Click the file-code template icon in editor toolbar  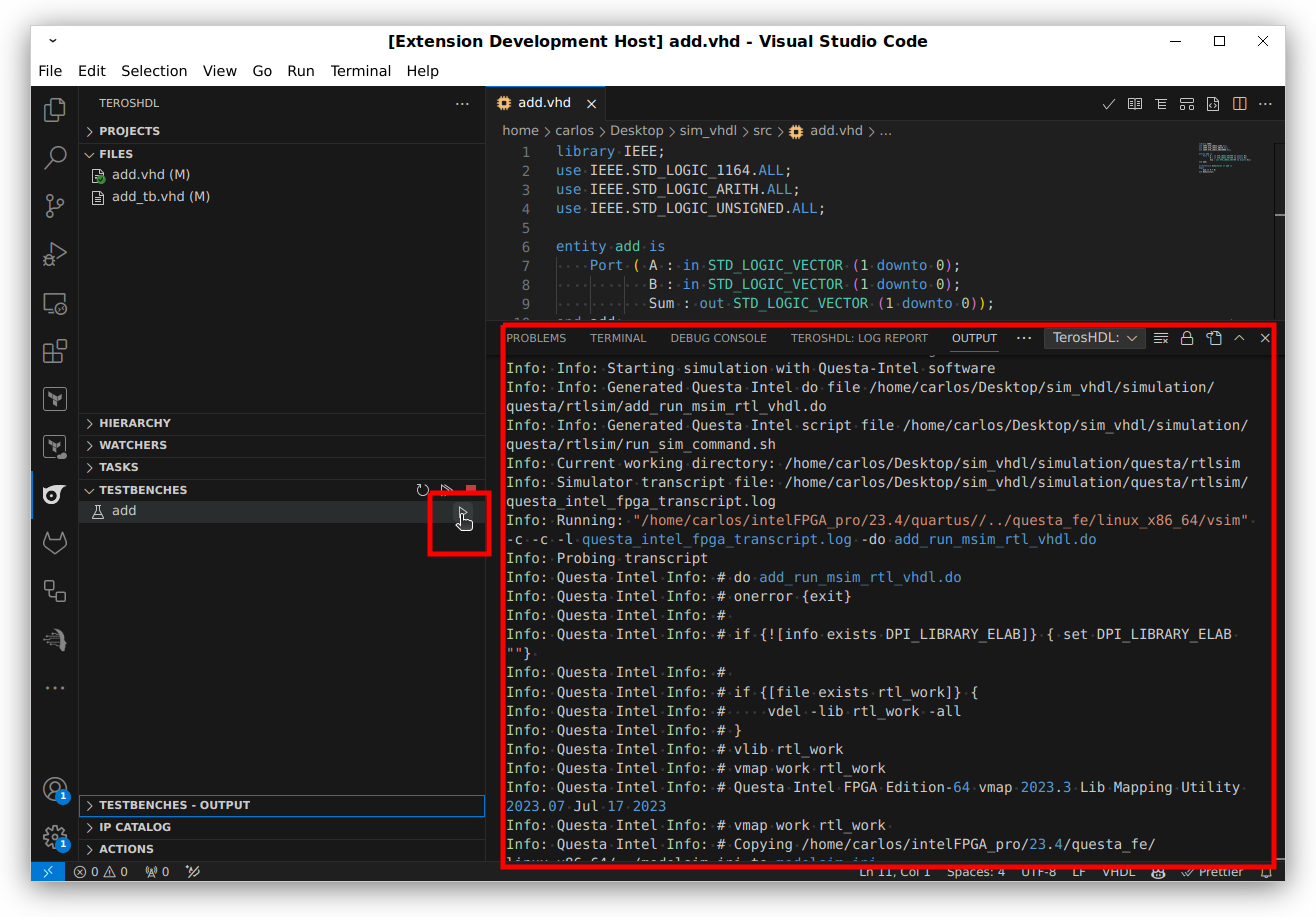click(1213, 103)
